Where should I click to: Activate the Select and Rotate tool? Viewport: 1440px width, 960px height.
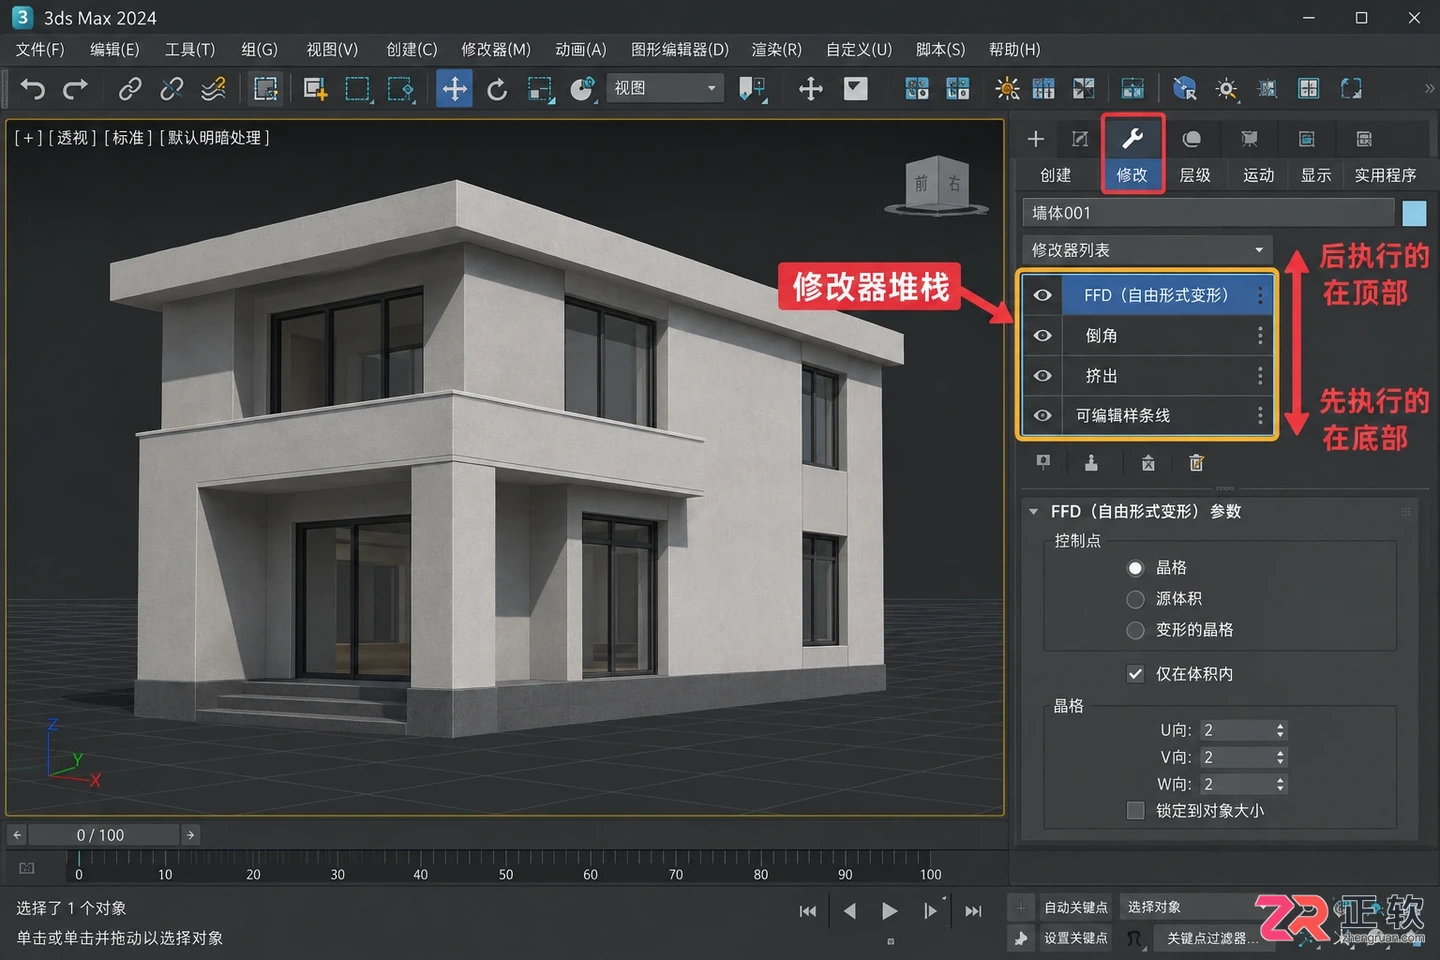click(497, 89)
